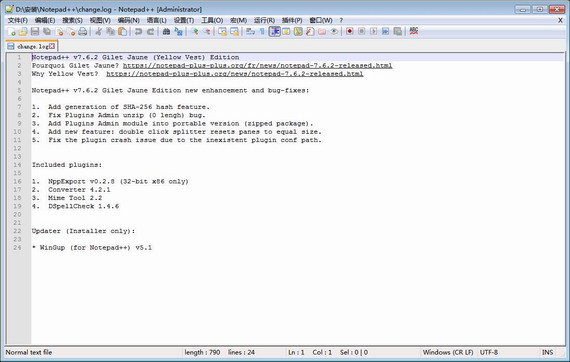
Task: Open the English news/notepad-7.6.2-released.html link
Action: (x=234, y=74)
